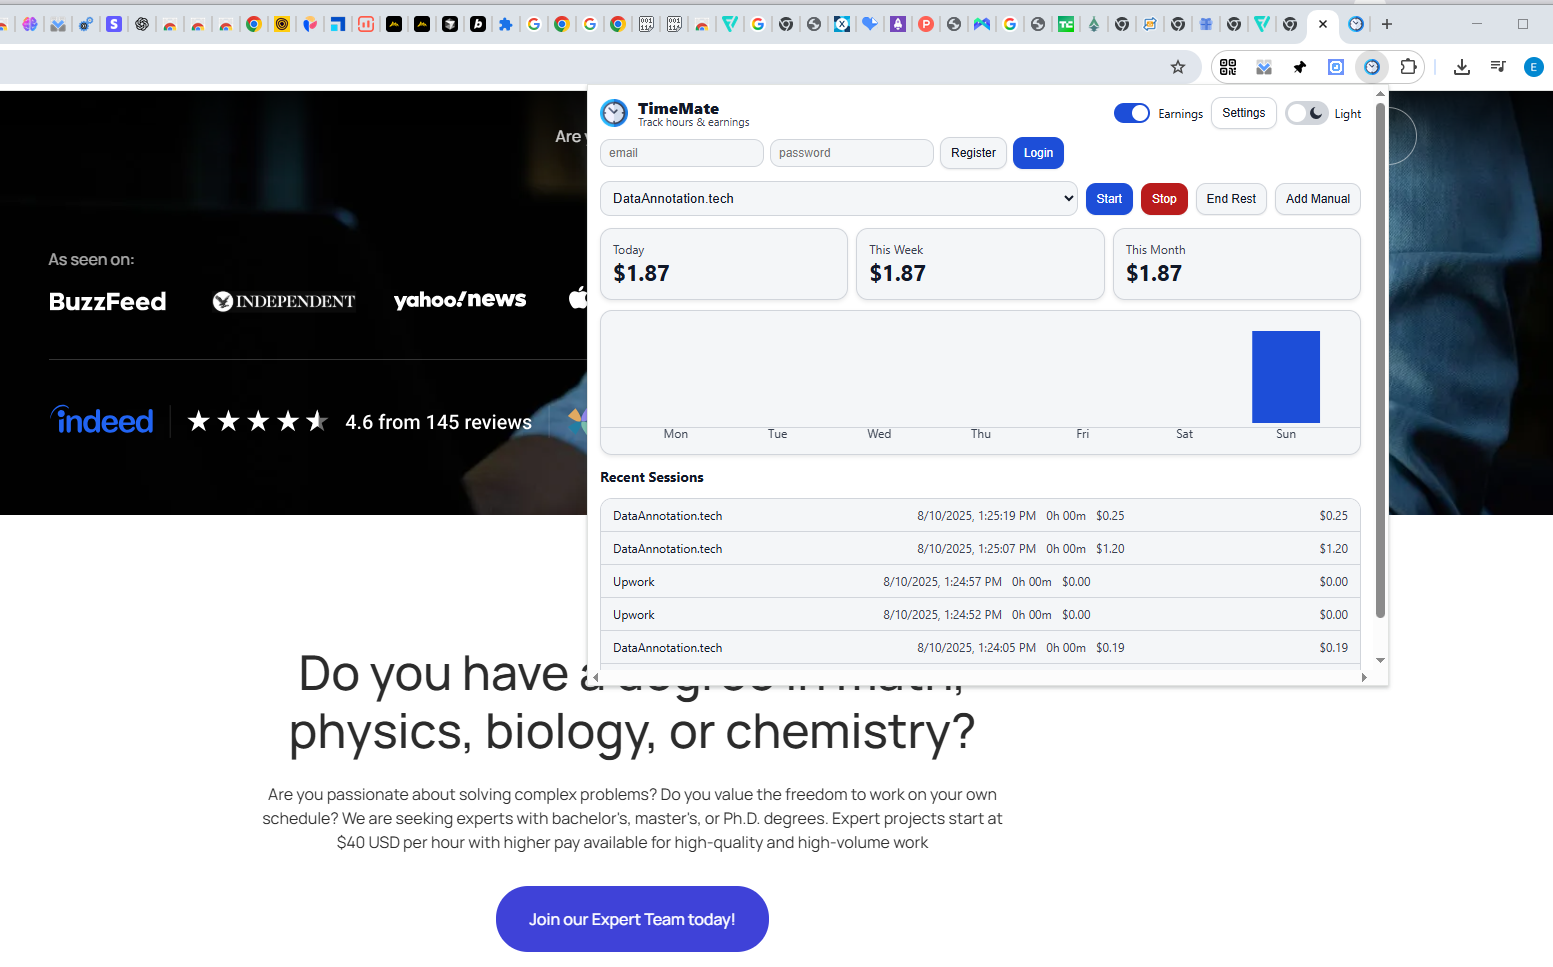This screenshot has height=967, width=1553.
Task: Click the Indeed logo on the page
Action: [102, 421]
